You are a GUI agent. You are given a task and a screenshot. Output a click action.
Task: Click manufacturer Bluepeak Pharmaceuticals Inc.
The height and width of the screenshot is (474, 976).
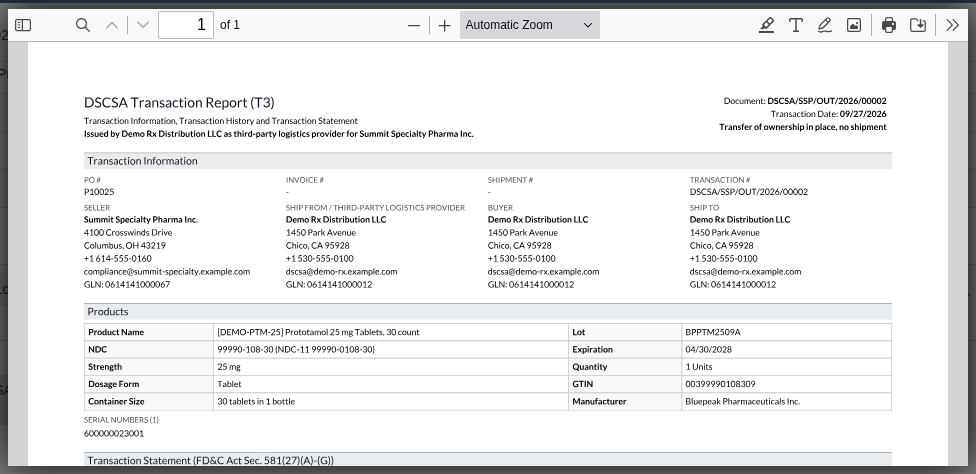[x=743, y=402]
